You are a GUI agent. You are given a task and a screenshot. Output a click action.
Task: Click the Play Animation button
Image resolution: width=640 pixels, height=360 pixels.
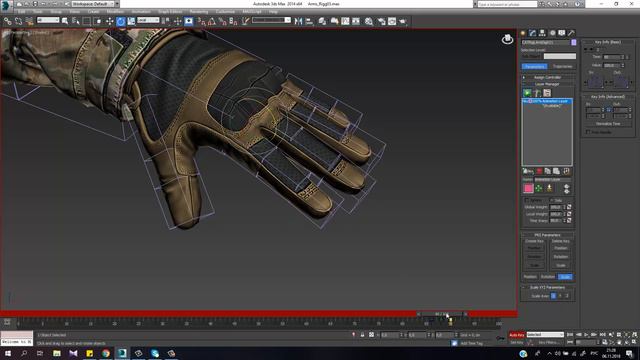tap(586, 335)
